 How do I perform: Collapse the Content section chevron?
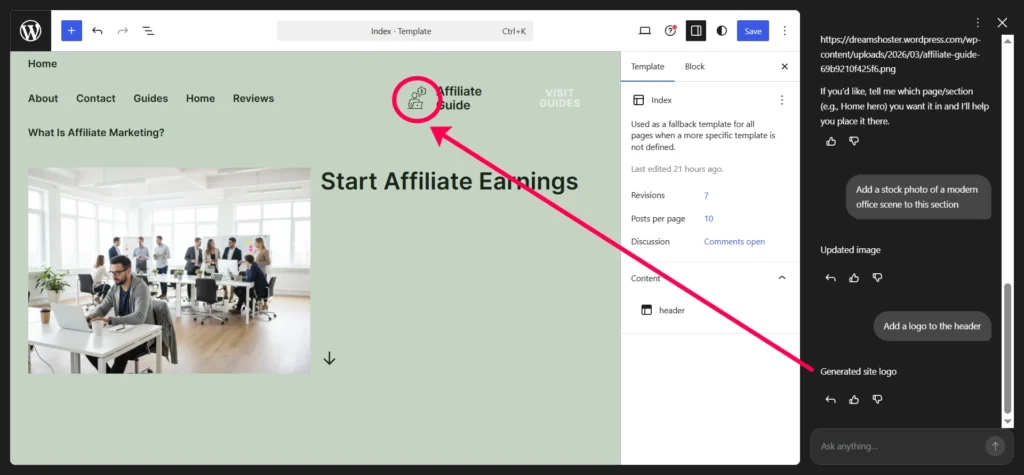[782, 278]
